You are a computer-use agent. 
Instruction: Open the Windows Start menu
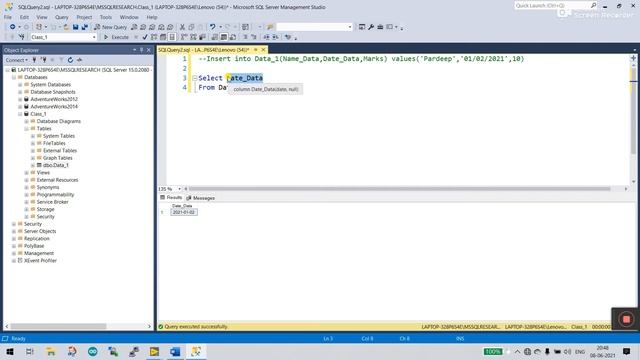[10, 351]
